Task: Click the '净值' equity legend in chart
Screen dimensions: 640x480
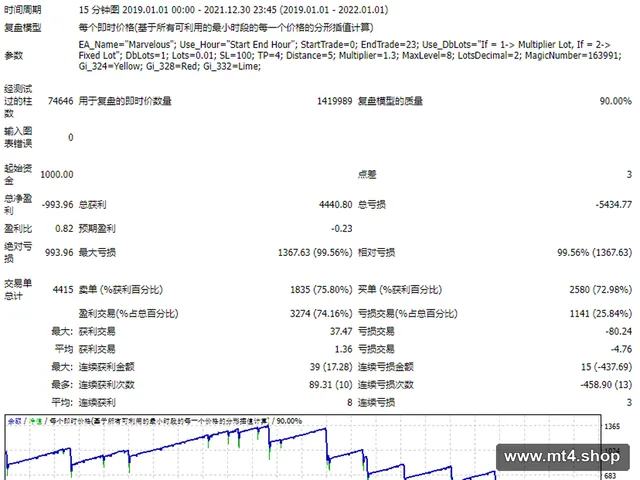Action: click(36, 421)
